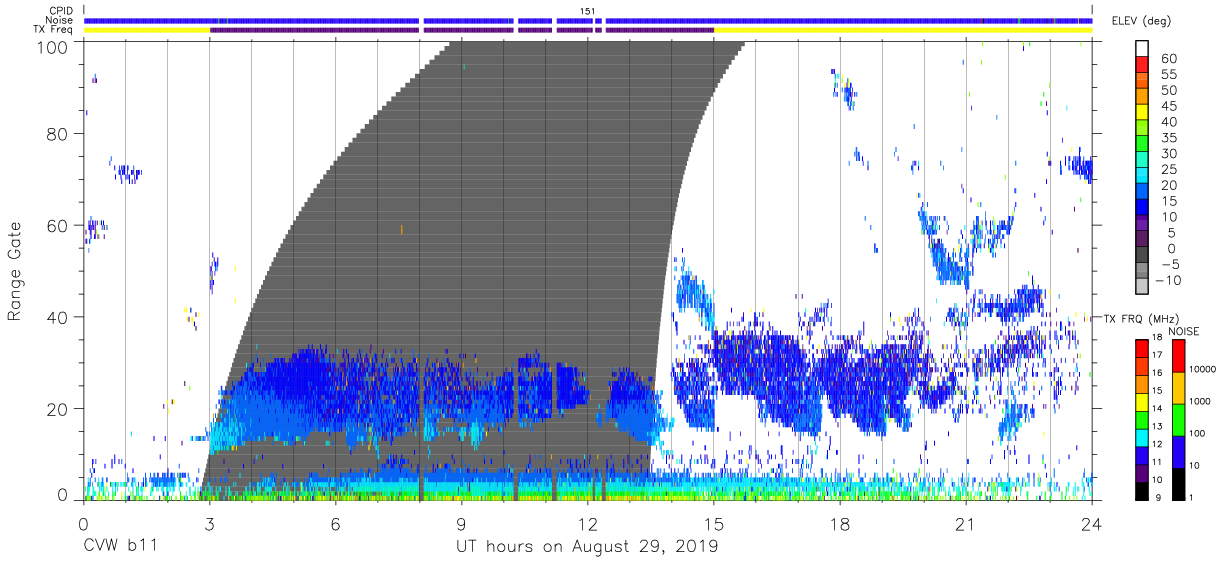
Task: Click the CPID value '151' above the plot
Action: point(588,11)
